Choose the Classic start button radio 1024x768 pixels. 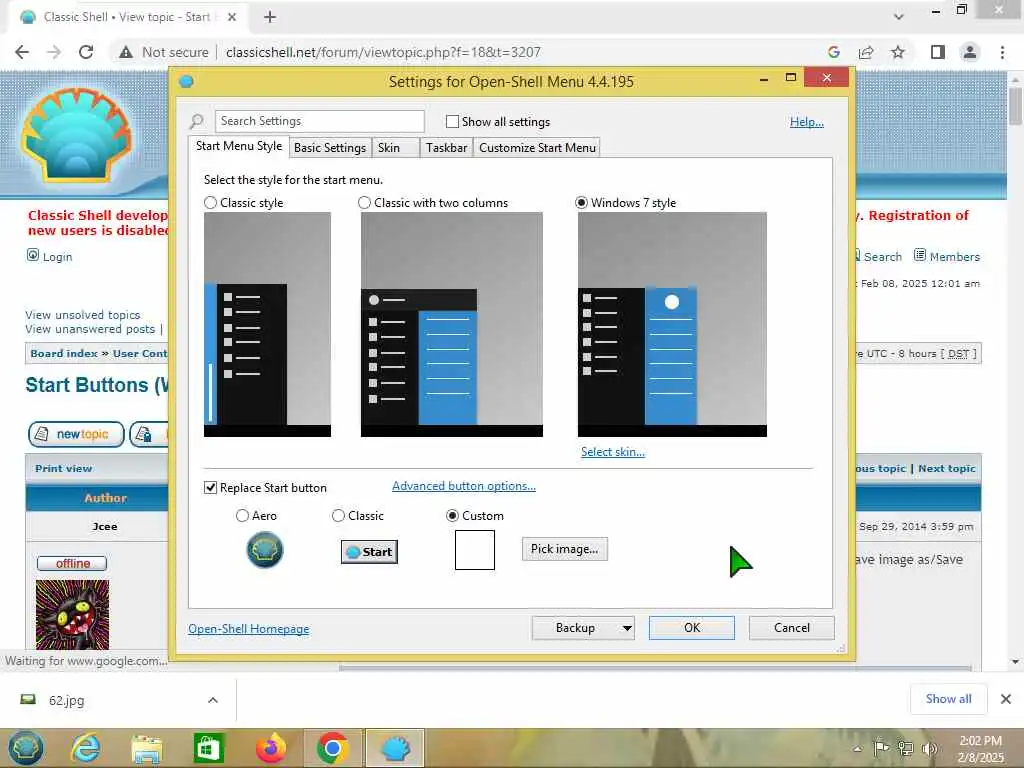tap(338, 516)
